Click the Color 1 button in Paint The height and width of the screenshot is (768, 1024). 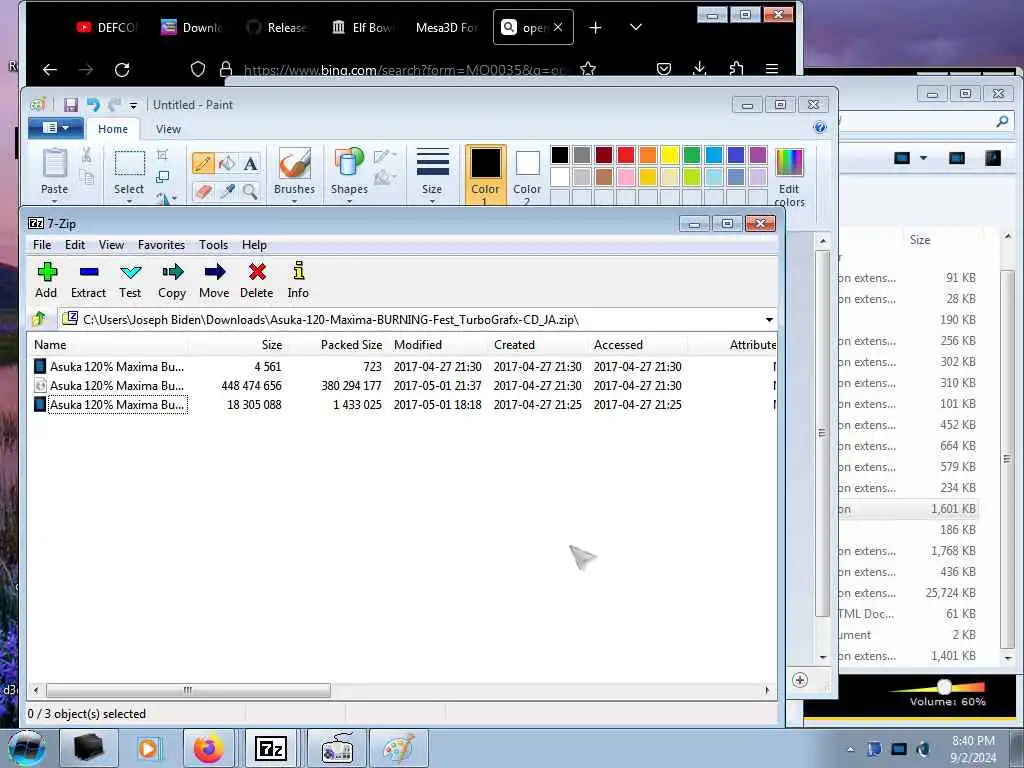(x=485, y=175)
